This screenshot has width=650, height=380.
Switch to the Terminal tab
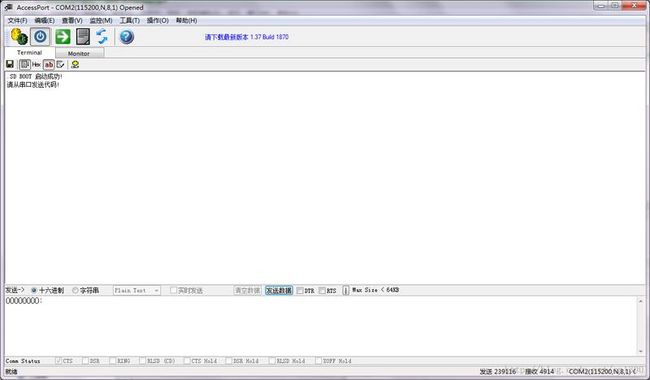[29, 53]
